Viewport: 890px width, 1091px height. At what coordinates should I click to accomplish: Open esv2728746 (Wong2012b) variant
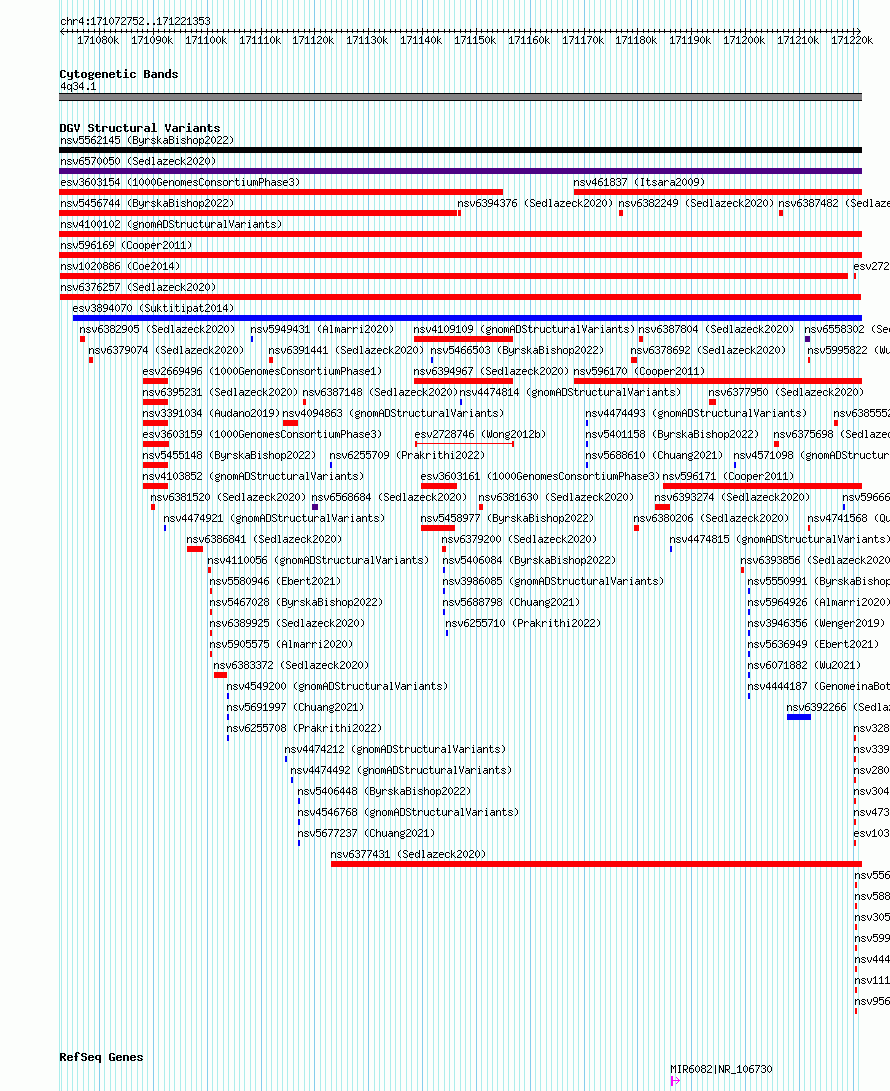click(480, 433)
